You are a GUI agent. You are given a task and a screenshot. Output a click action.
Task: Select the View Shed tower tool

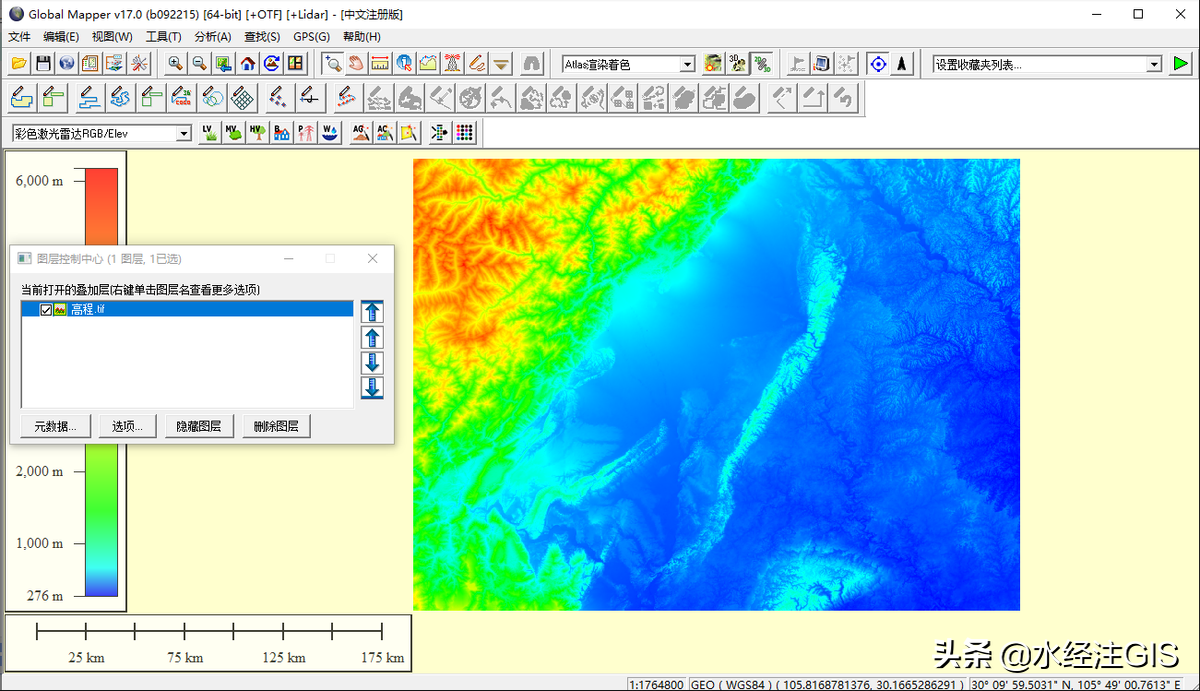[452, 63]
